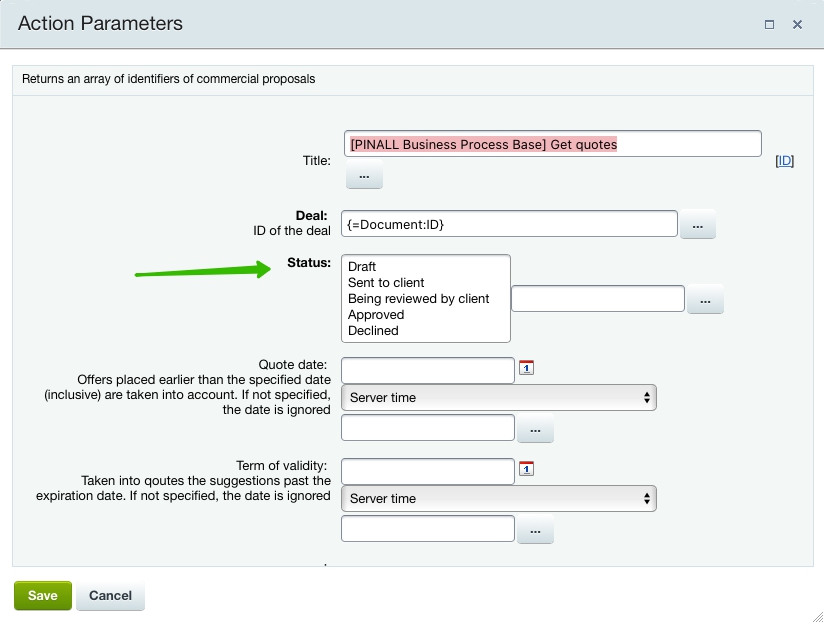This screenshot has width=824, height=622.
Task: Click the ellipsis button beside Status field
Action: [704, 300]
